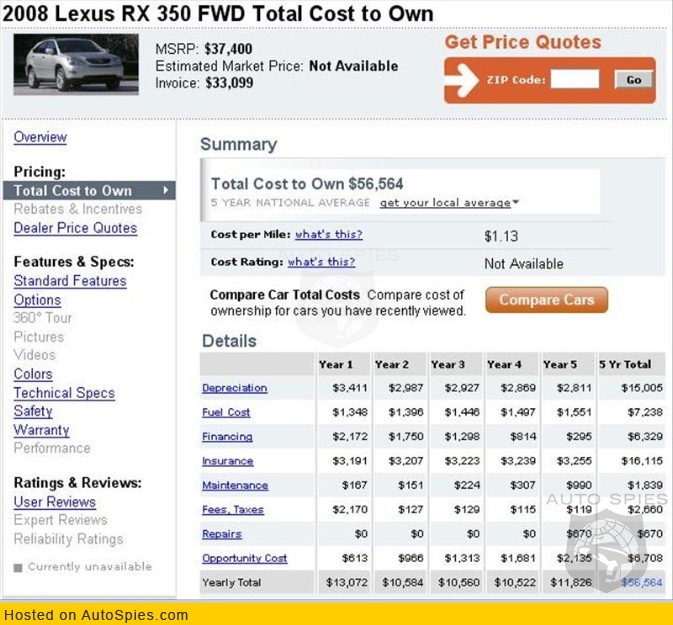Click the white arrow icon beside ZIP Code

click(461, 80)
